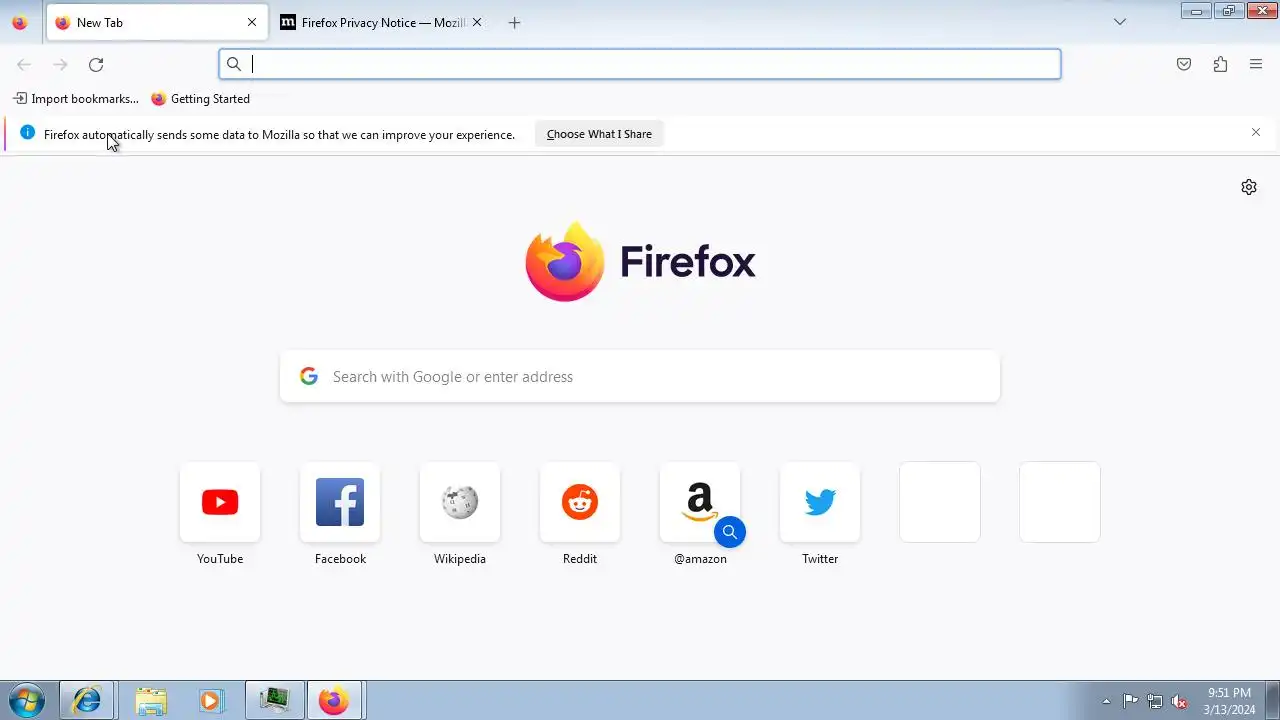1280x720 pixels.
Task: Click the Firefox View icon
Action: [19, 22]
